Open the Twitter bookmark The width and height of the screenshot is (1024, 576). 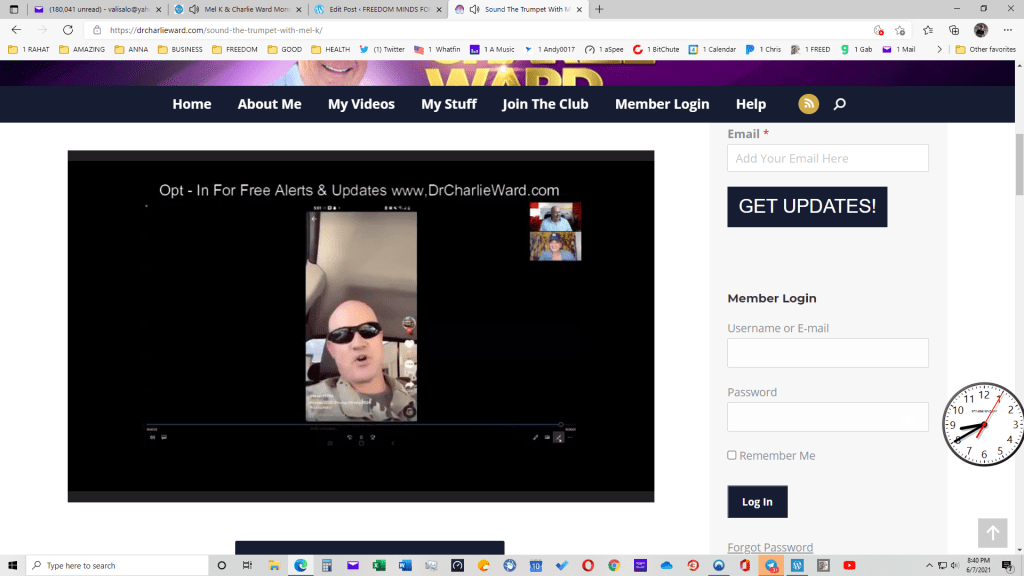pyautogui.click(x=383, y=49)
